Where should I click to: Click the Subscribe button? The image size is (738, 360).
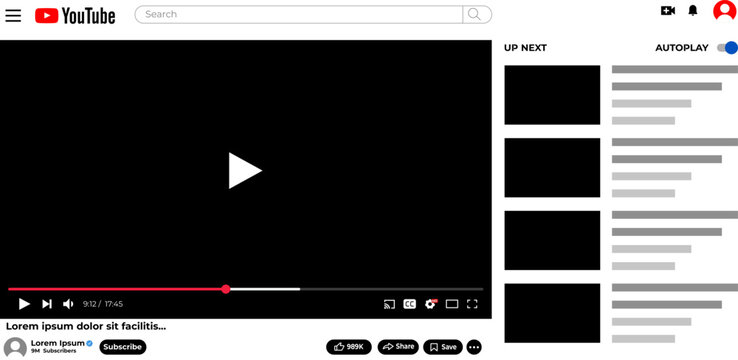point(123,347)
